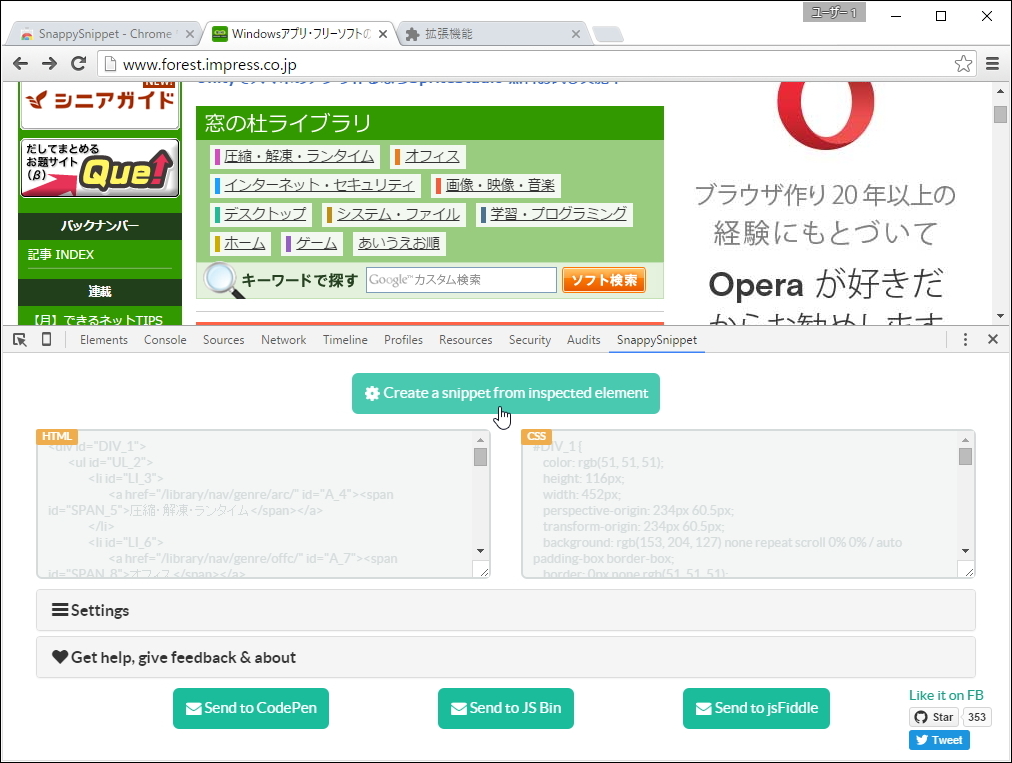The image size is (1012, 763).
Task: Click the back navigation arrow
Action: pos(20,62)
